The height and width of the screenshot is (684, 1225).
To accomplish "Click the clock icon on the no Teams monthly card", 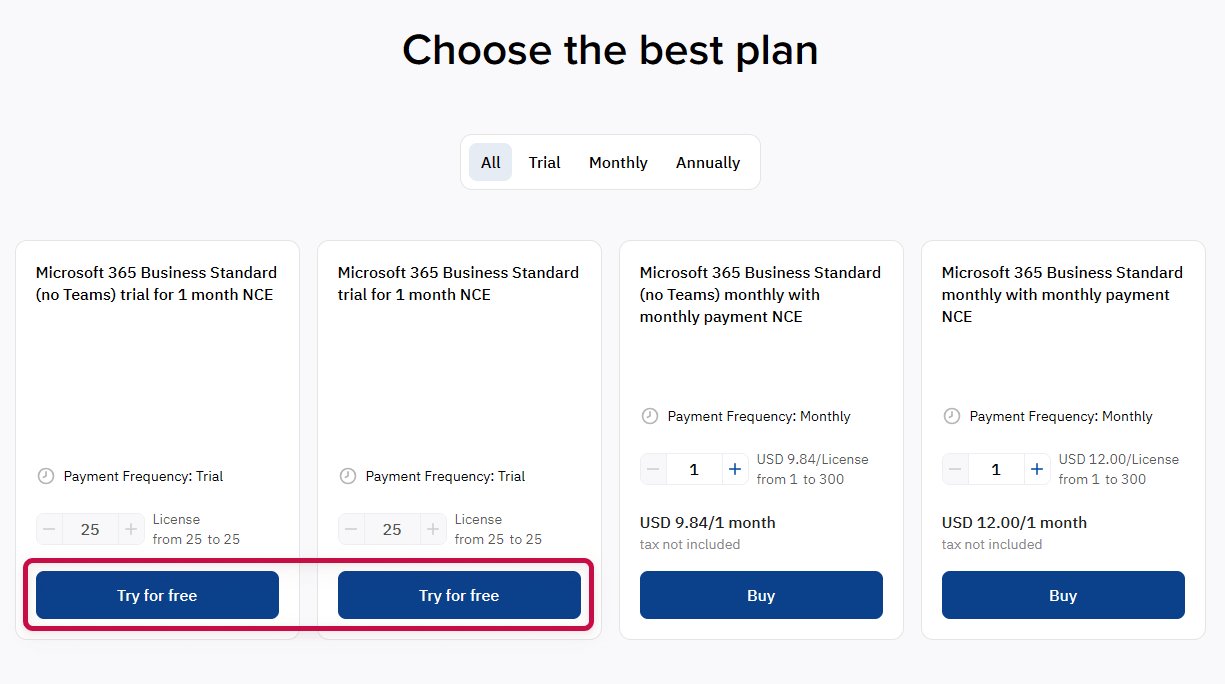I will (x=650, y=416).
